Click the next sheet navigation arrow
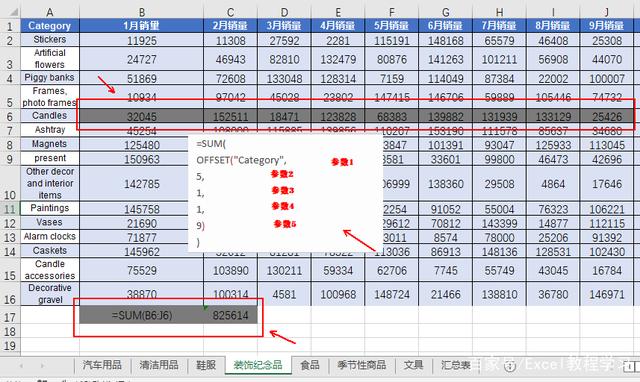This screenshot has height=382, width=640. click(42, 366)
